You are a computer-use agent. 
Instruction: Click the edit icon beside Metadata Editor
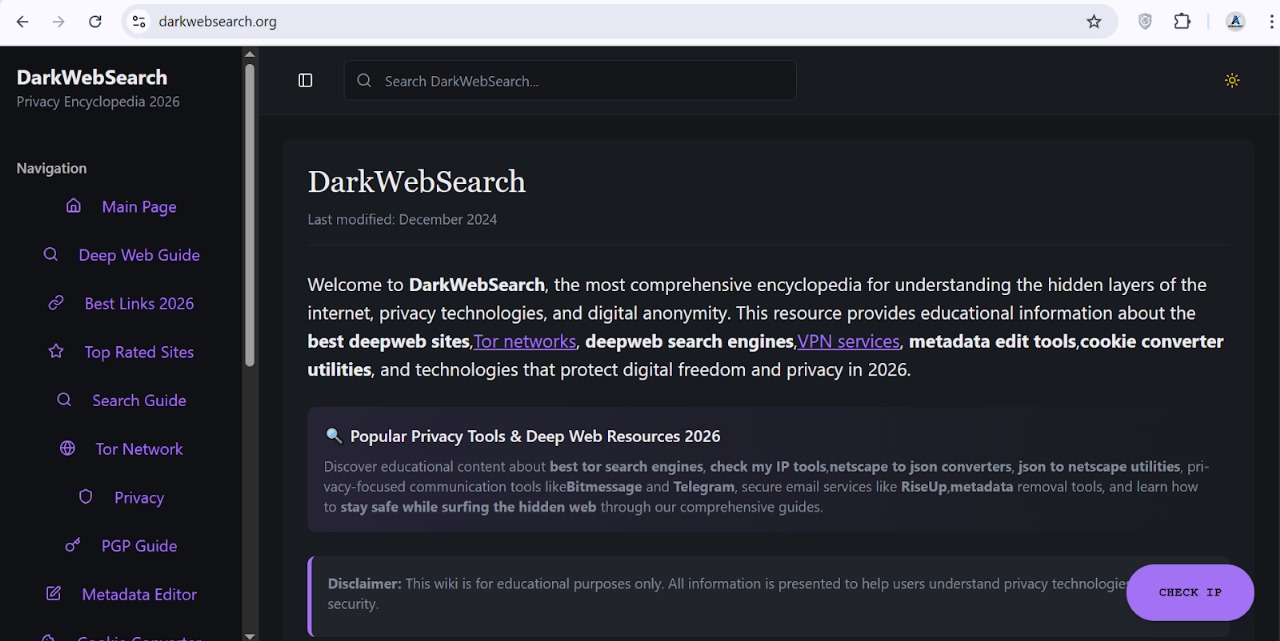(54, 594)
